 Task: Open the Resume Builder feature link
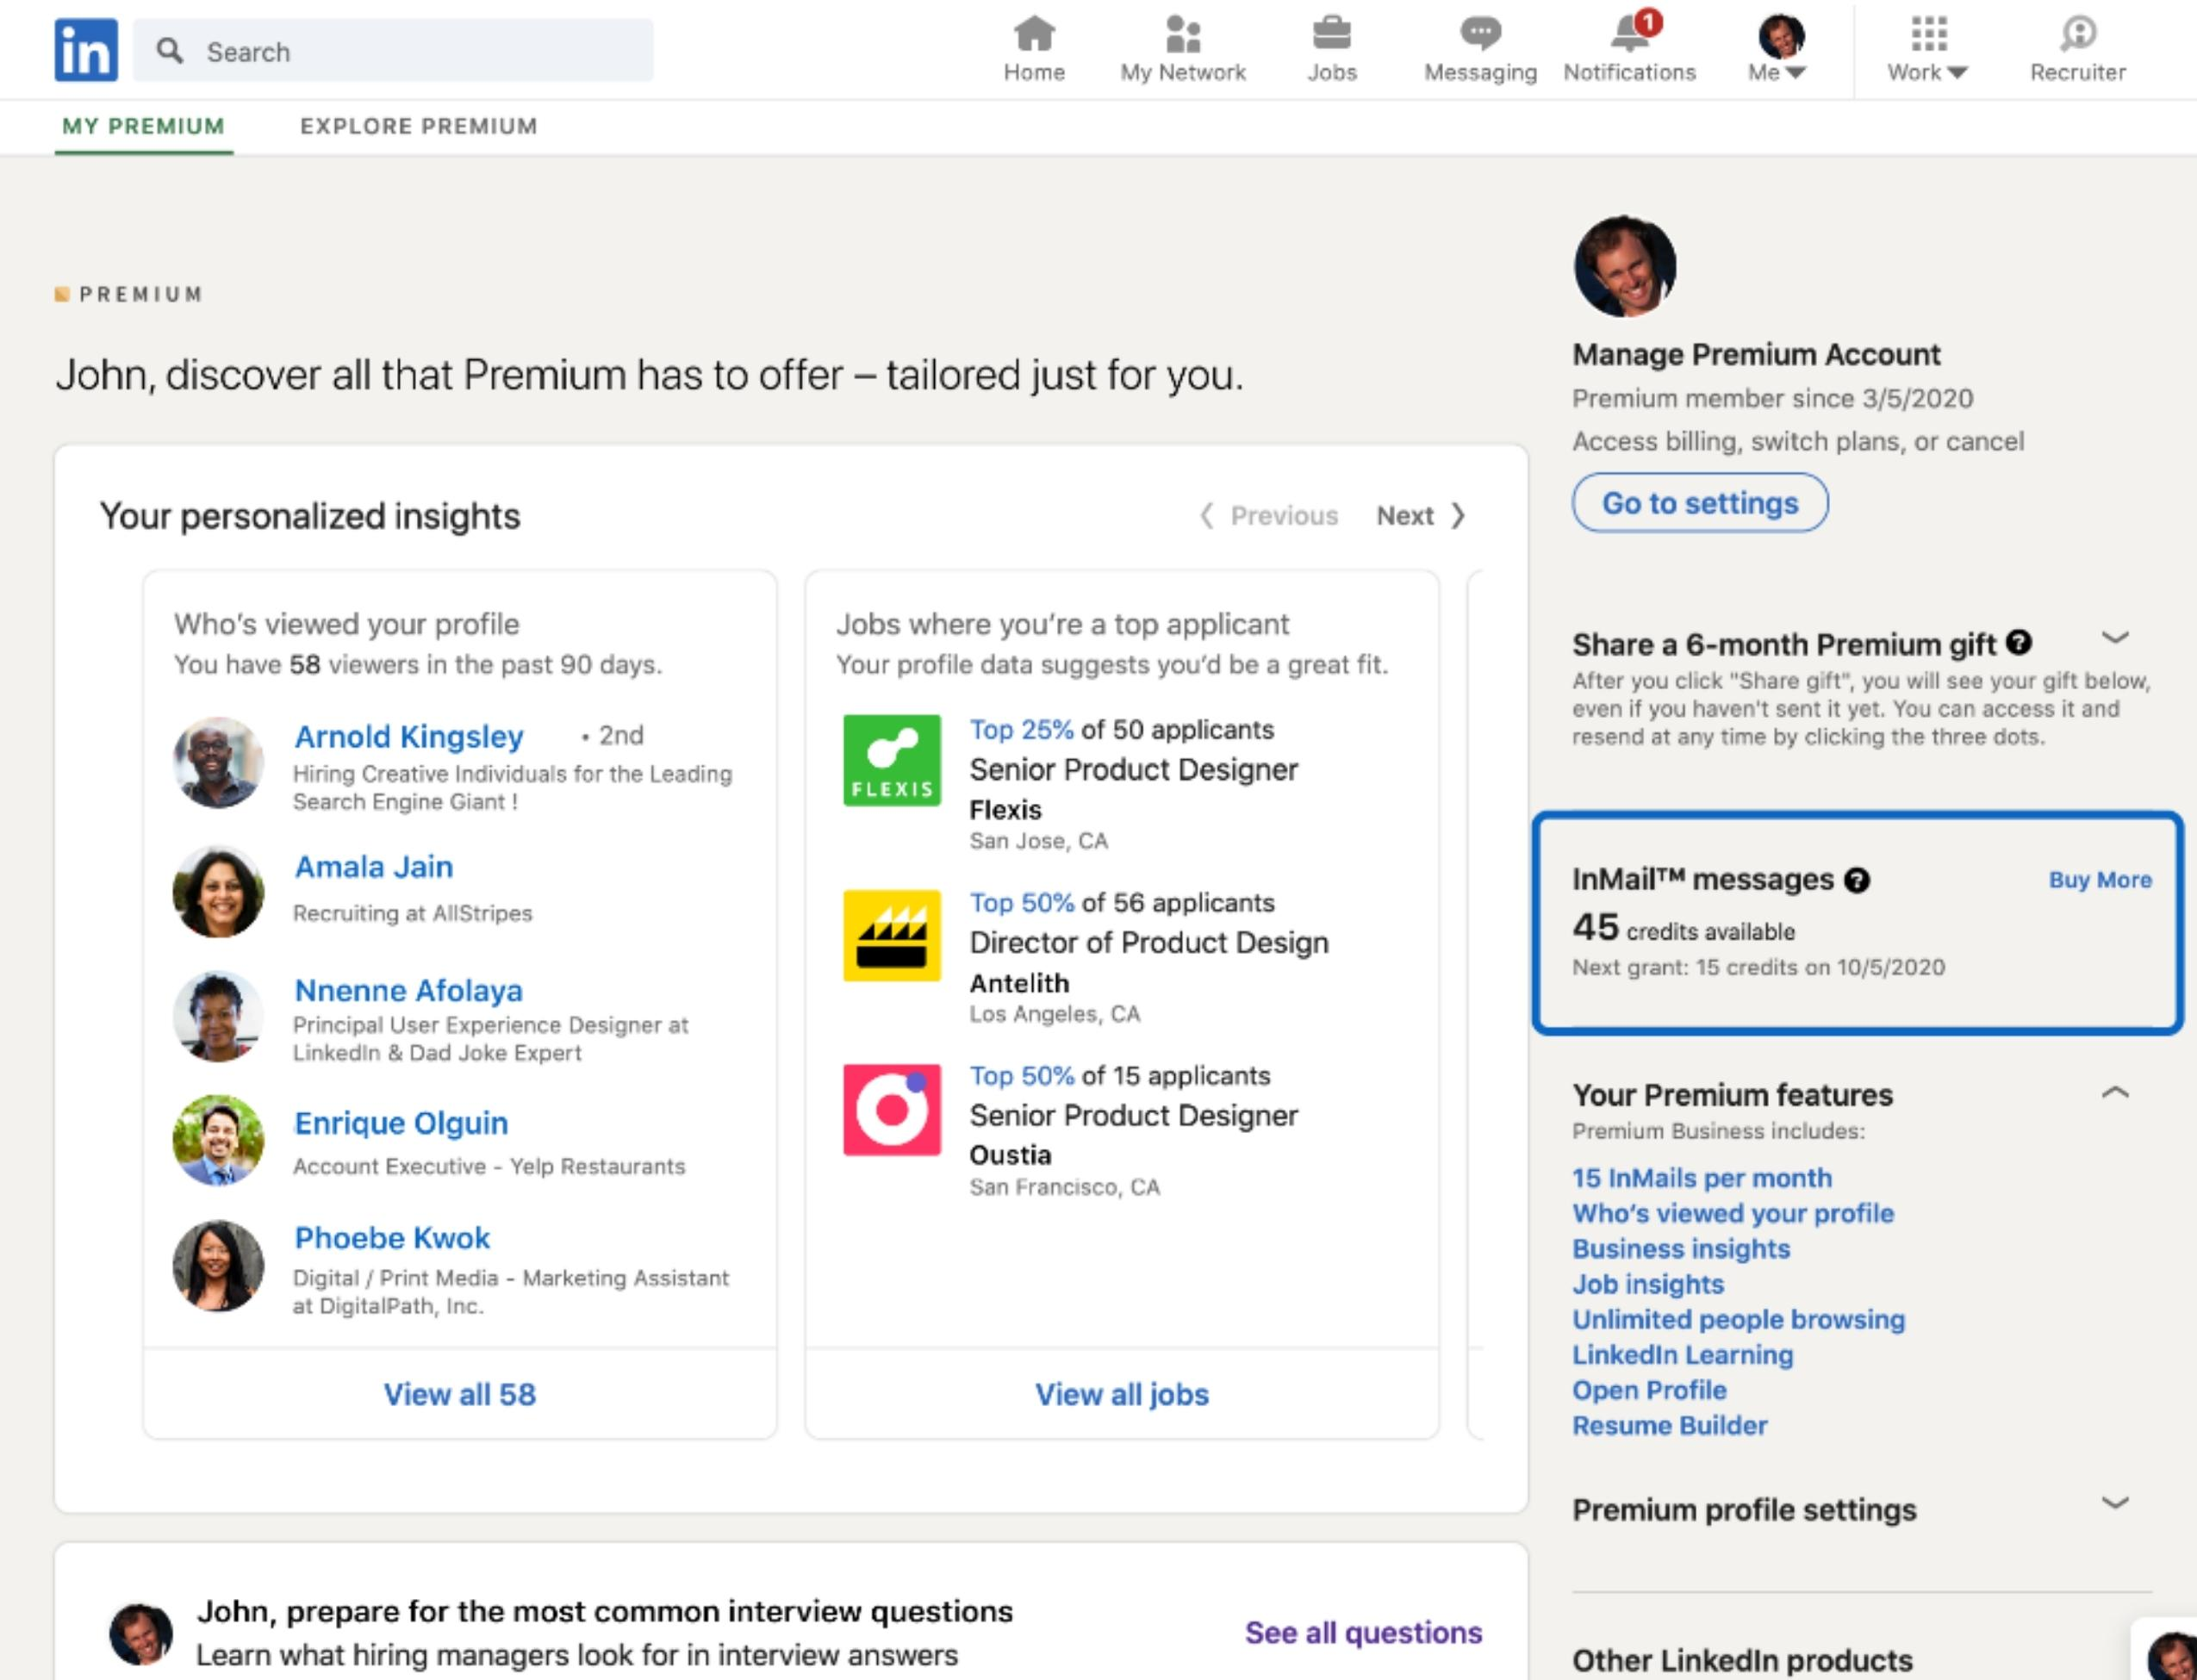pos(1670,1425)
